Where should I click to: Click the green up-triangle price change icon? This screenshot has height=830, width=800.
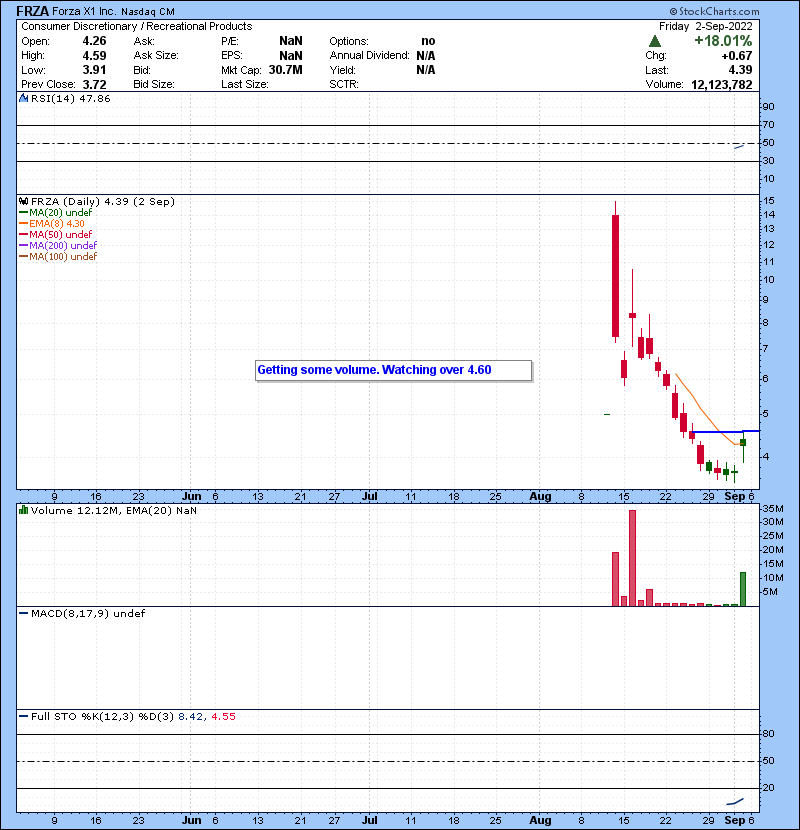(654, 41)
